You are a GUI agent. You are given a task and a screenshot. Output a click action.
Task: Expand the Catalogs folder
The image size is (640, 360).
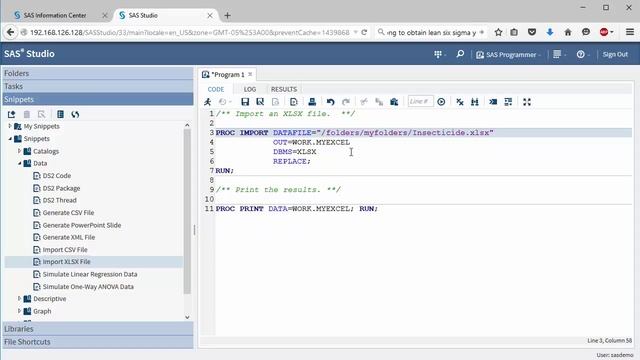19,151
